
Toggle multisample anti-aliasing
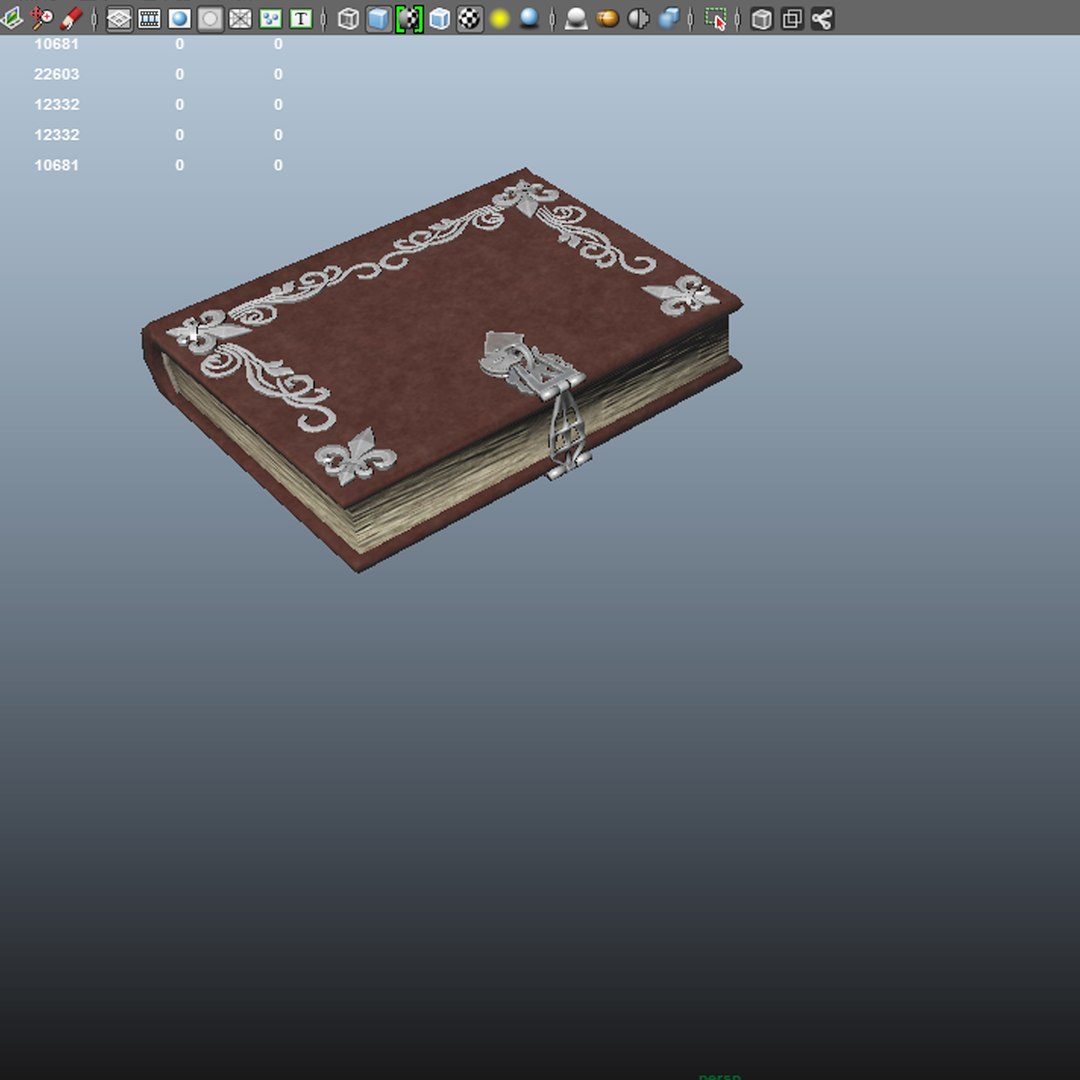tap(638, 19)
